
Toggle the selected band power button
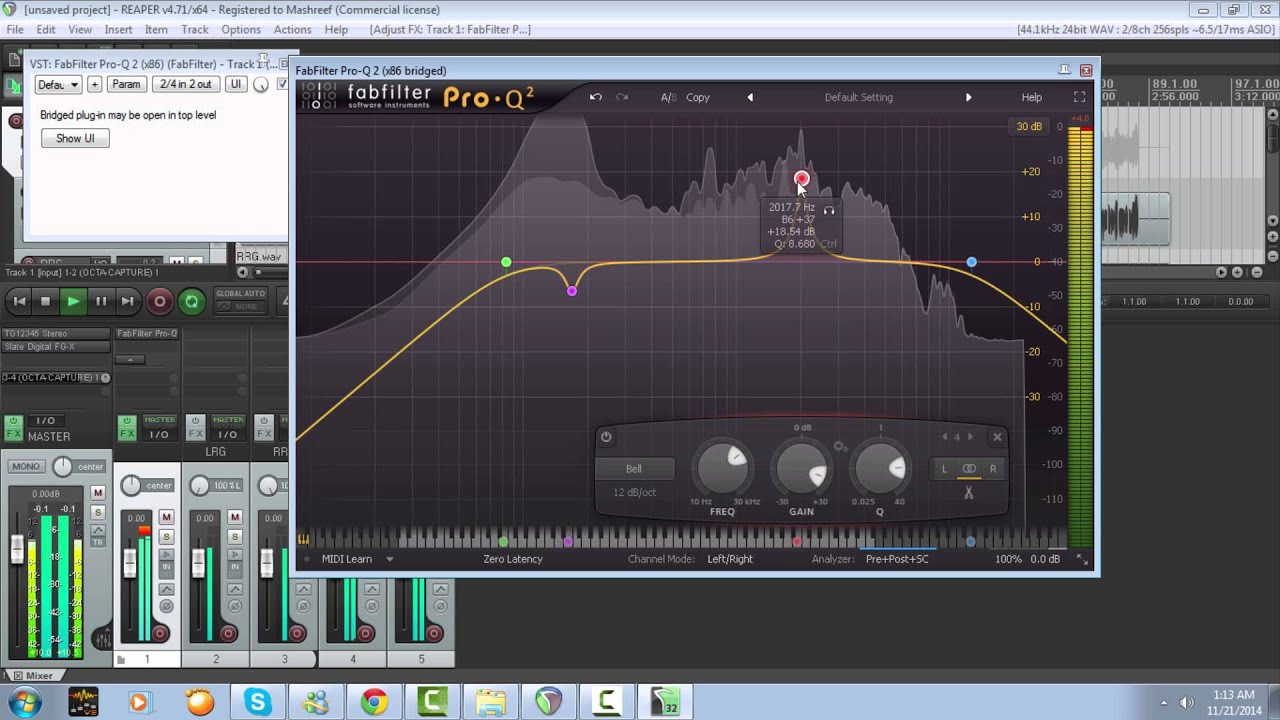click(605, 437)
